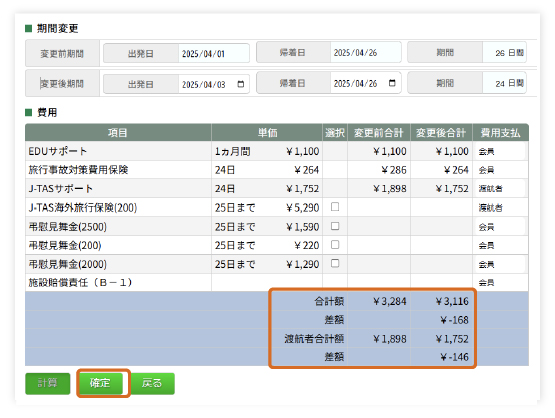This screenshot has width=555, height=418.
Task: Click the 1ヵ月間 unit text
Action: 232,151
